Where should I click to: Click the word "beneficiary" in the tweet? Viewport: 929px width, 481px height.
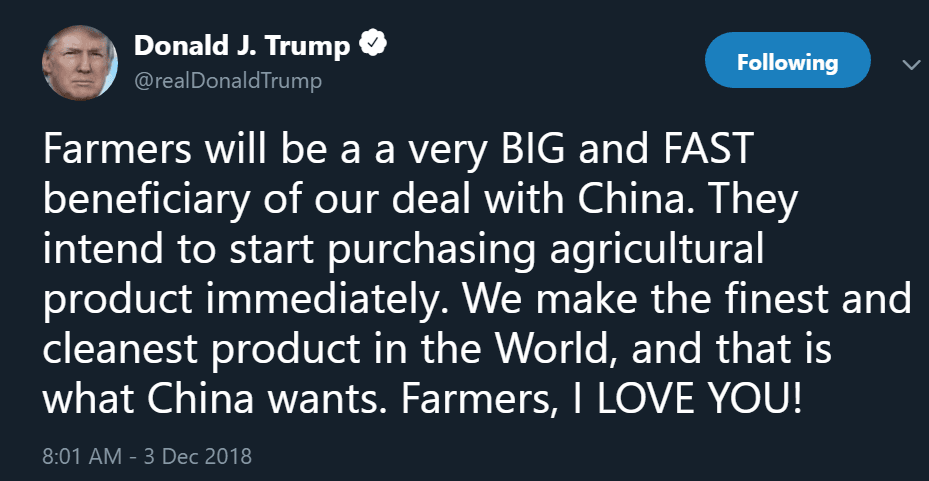150,199
